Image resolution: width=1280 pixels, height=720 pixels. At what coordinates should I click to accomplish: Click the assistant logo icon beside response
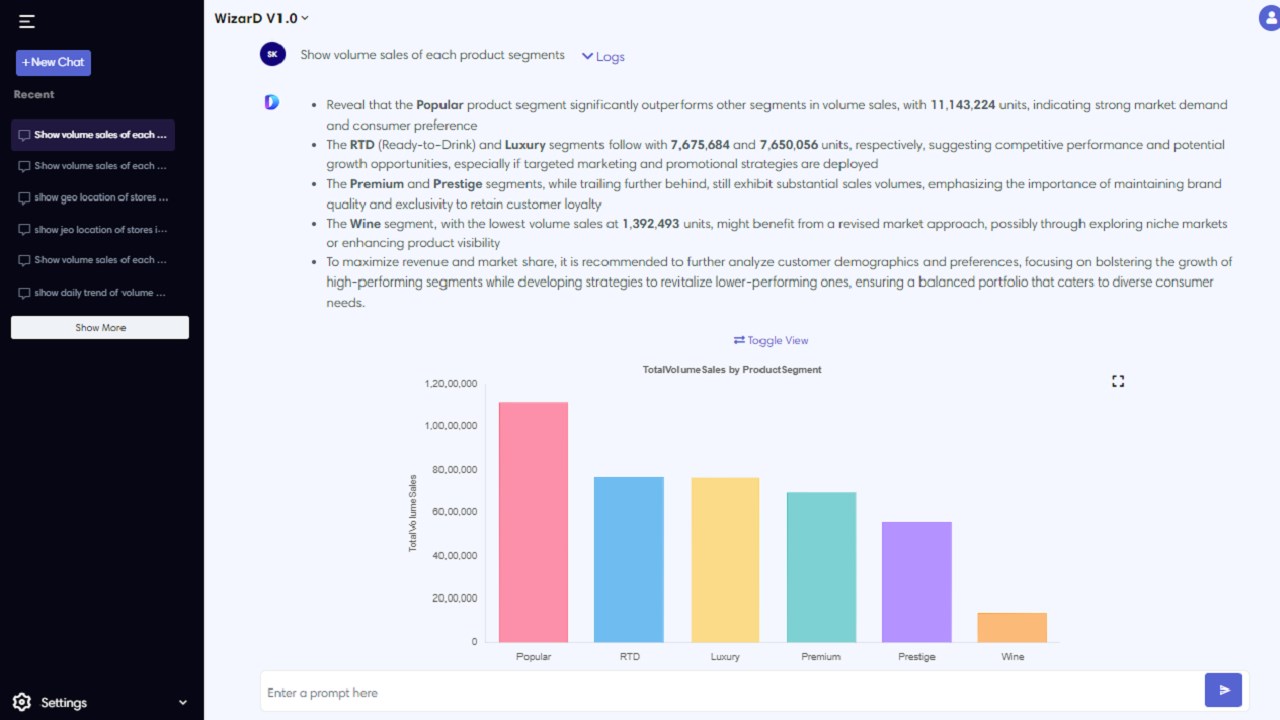(x=271, y=102)
